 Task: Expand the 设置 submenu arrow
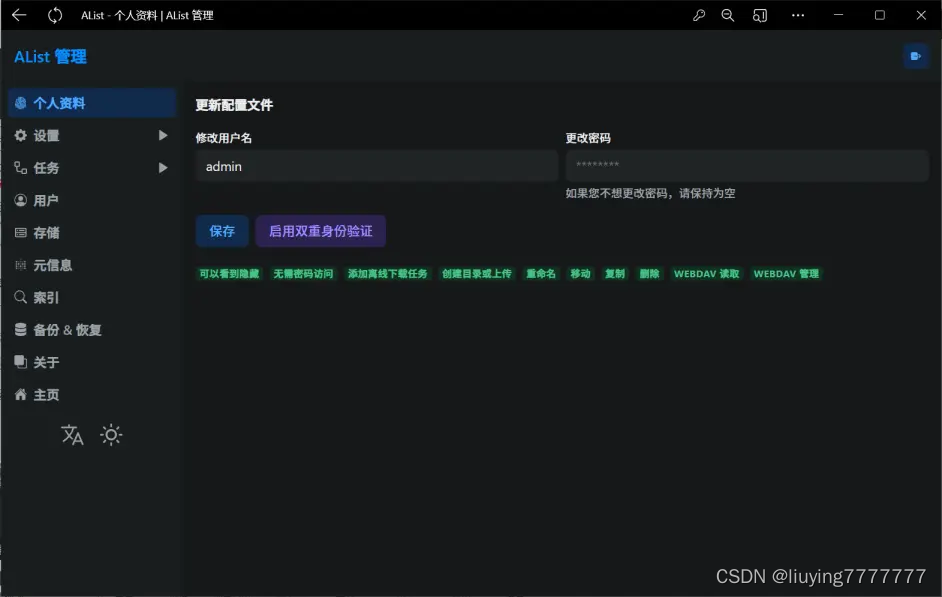163,135
